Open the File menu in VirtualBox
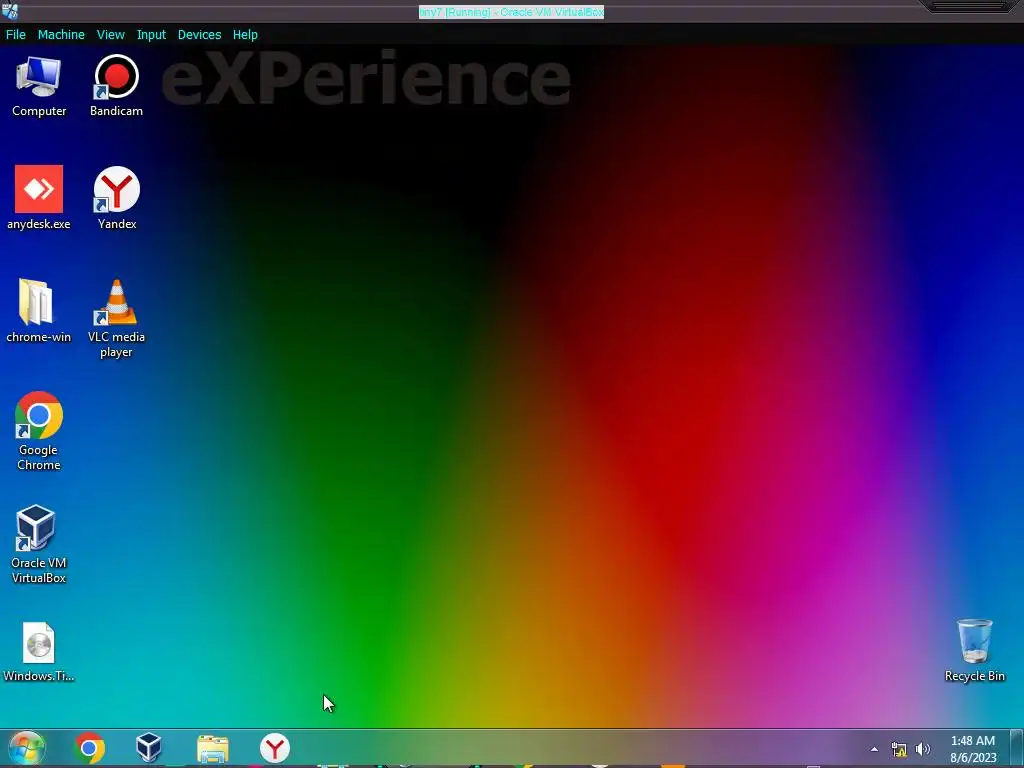The width and height of the screenshot is (1024, 768). tap(16, 35)
